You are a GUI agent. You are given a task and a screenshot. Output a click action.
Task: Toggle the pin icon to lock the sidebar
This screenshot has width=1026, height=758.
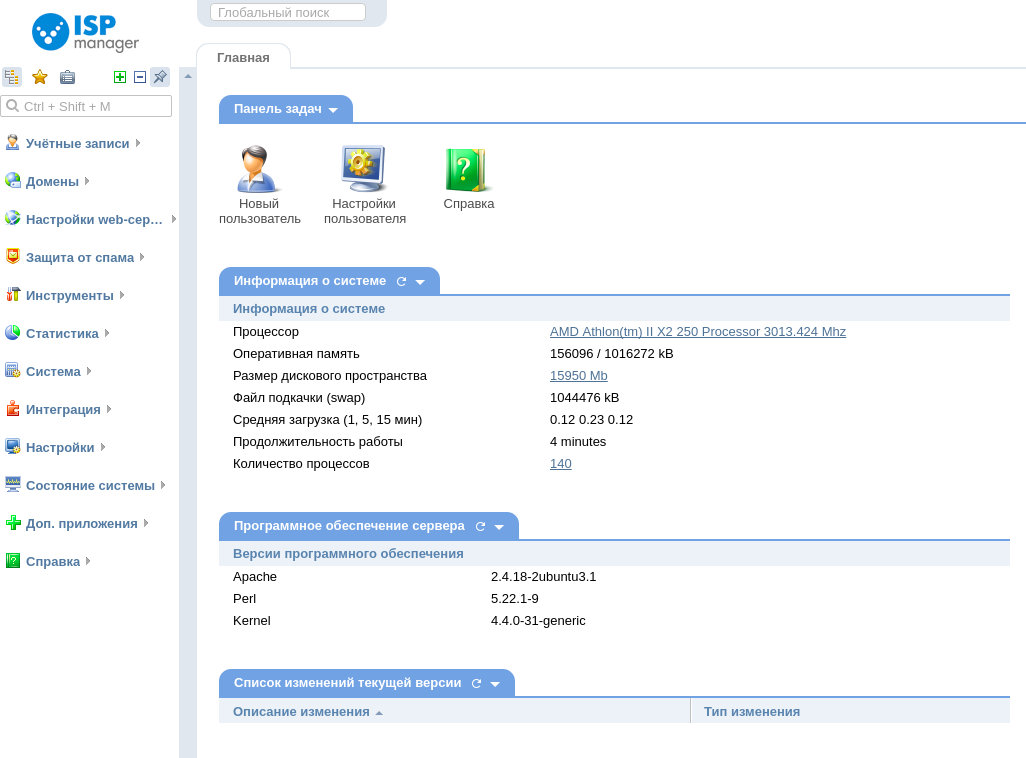point(159,76)
